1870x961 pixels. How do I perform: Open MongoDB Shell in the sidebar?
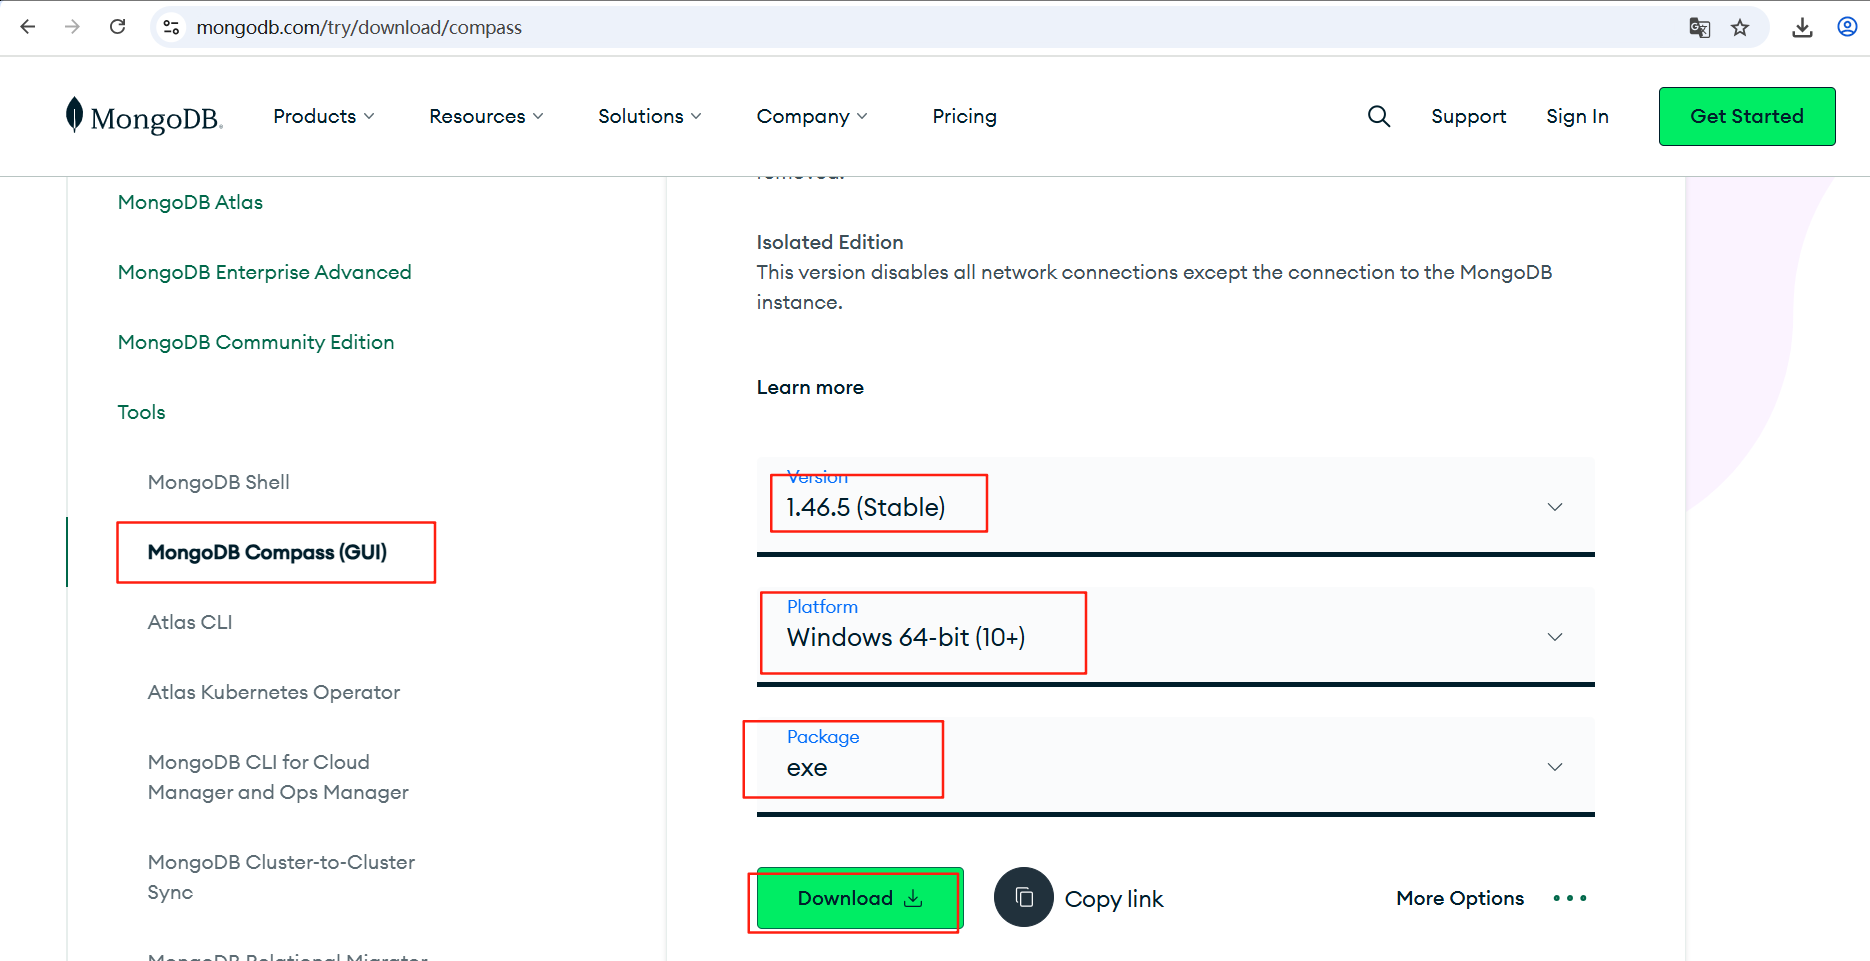point(218,482)
